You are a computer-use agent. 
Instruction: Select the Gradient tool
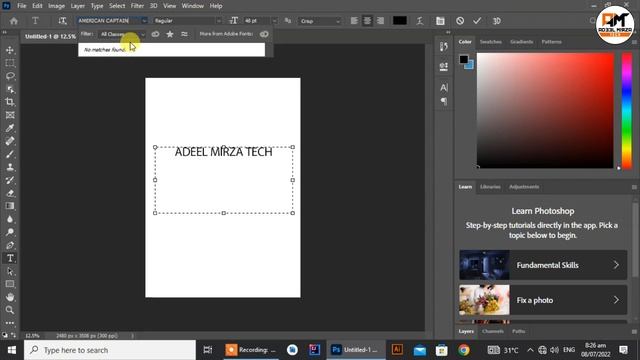coord(10,206)
